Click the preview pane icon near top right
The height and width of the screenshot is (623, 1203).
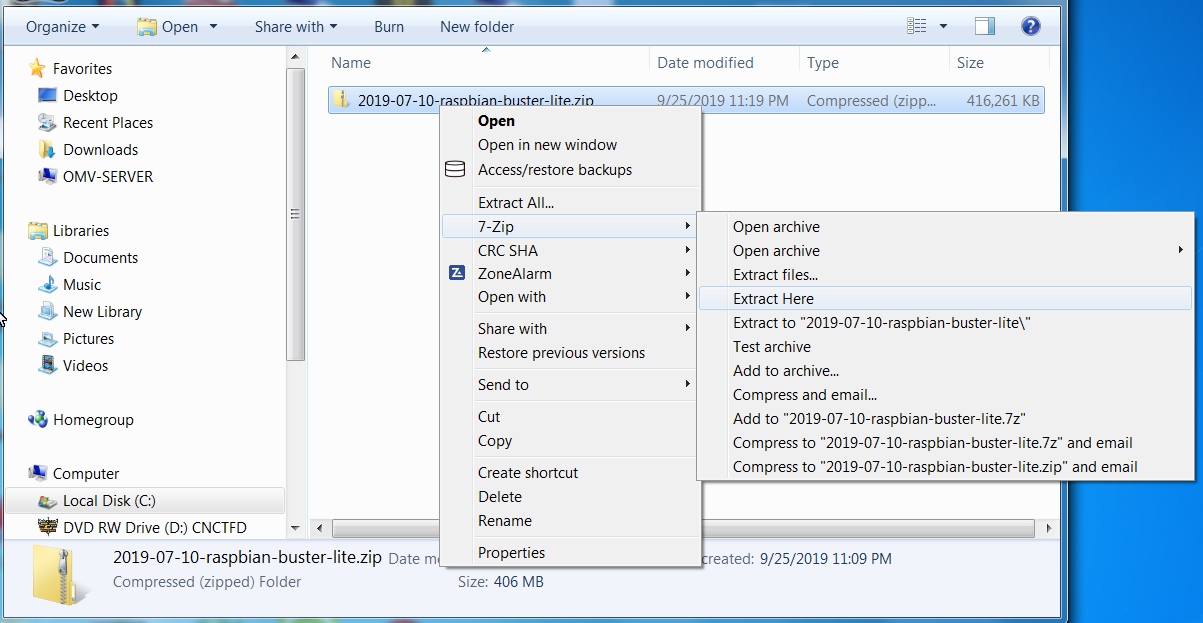(984, 25)
